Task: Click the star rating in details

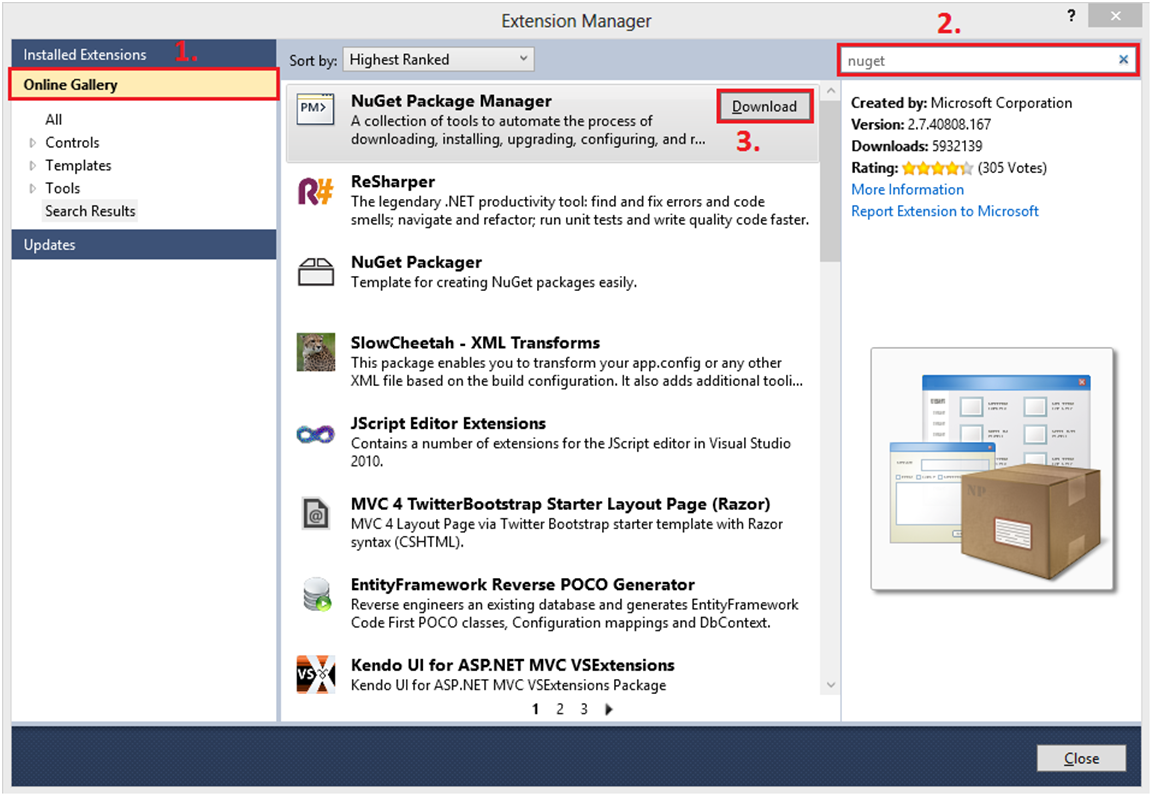Action: (x=937, y=169)
